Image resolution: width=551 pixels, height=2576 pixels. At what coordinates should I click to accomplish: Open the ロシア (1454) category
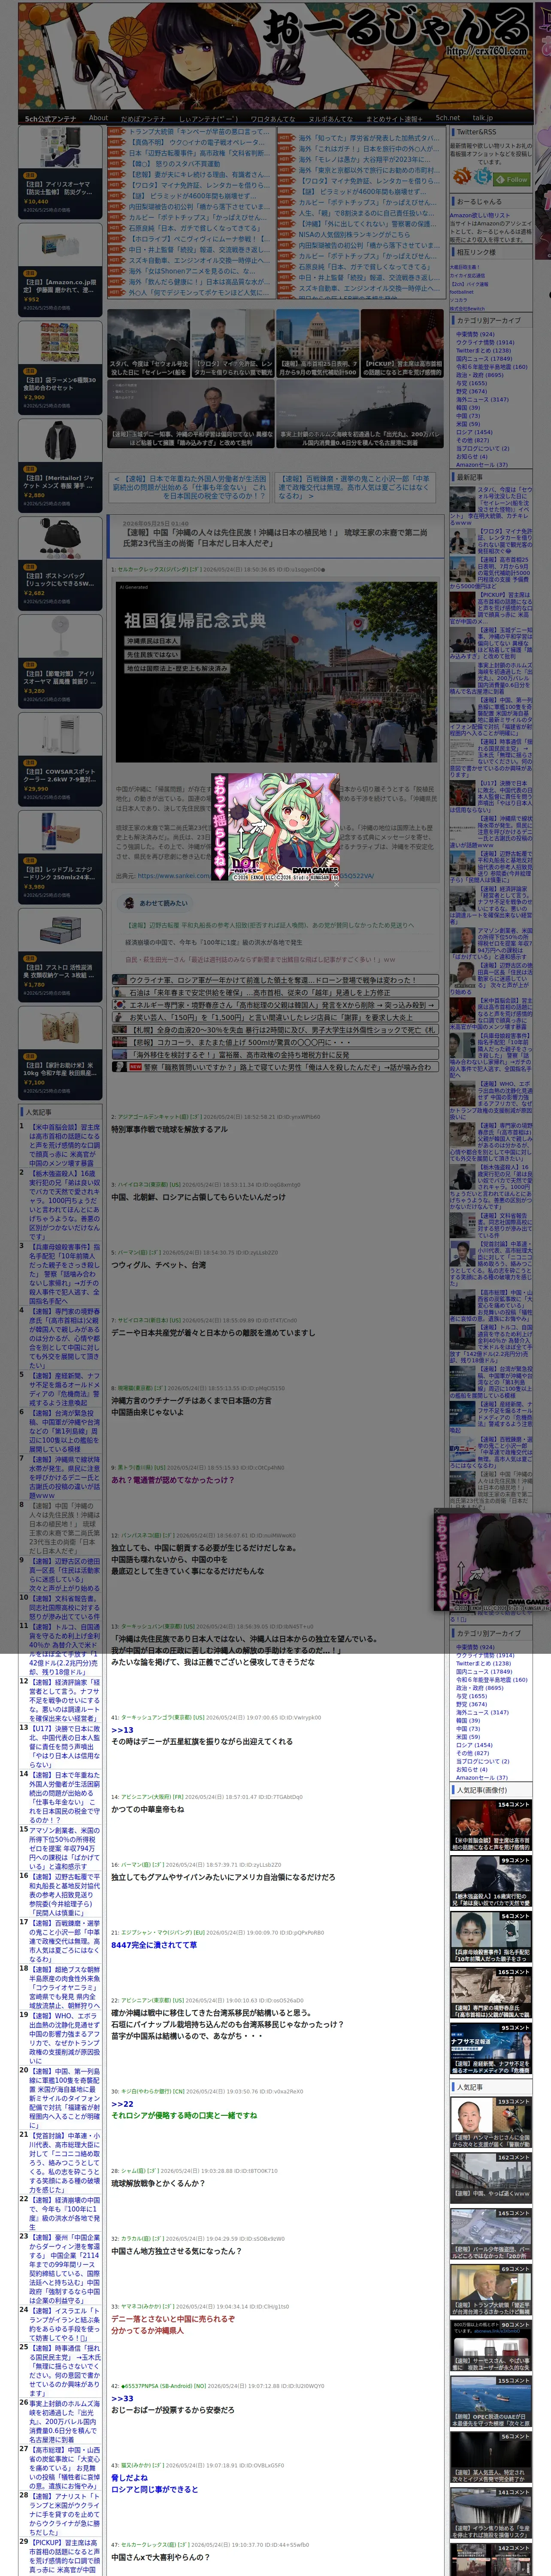point(474,432)
